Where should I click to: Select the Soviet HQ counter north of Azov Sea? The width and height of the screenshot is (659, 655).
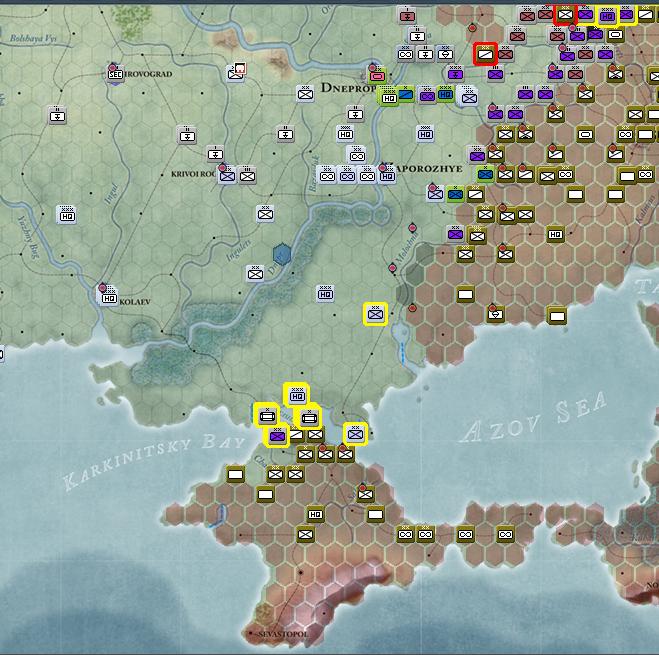(555, 234)
